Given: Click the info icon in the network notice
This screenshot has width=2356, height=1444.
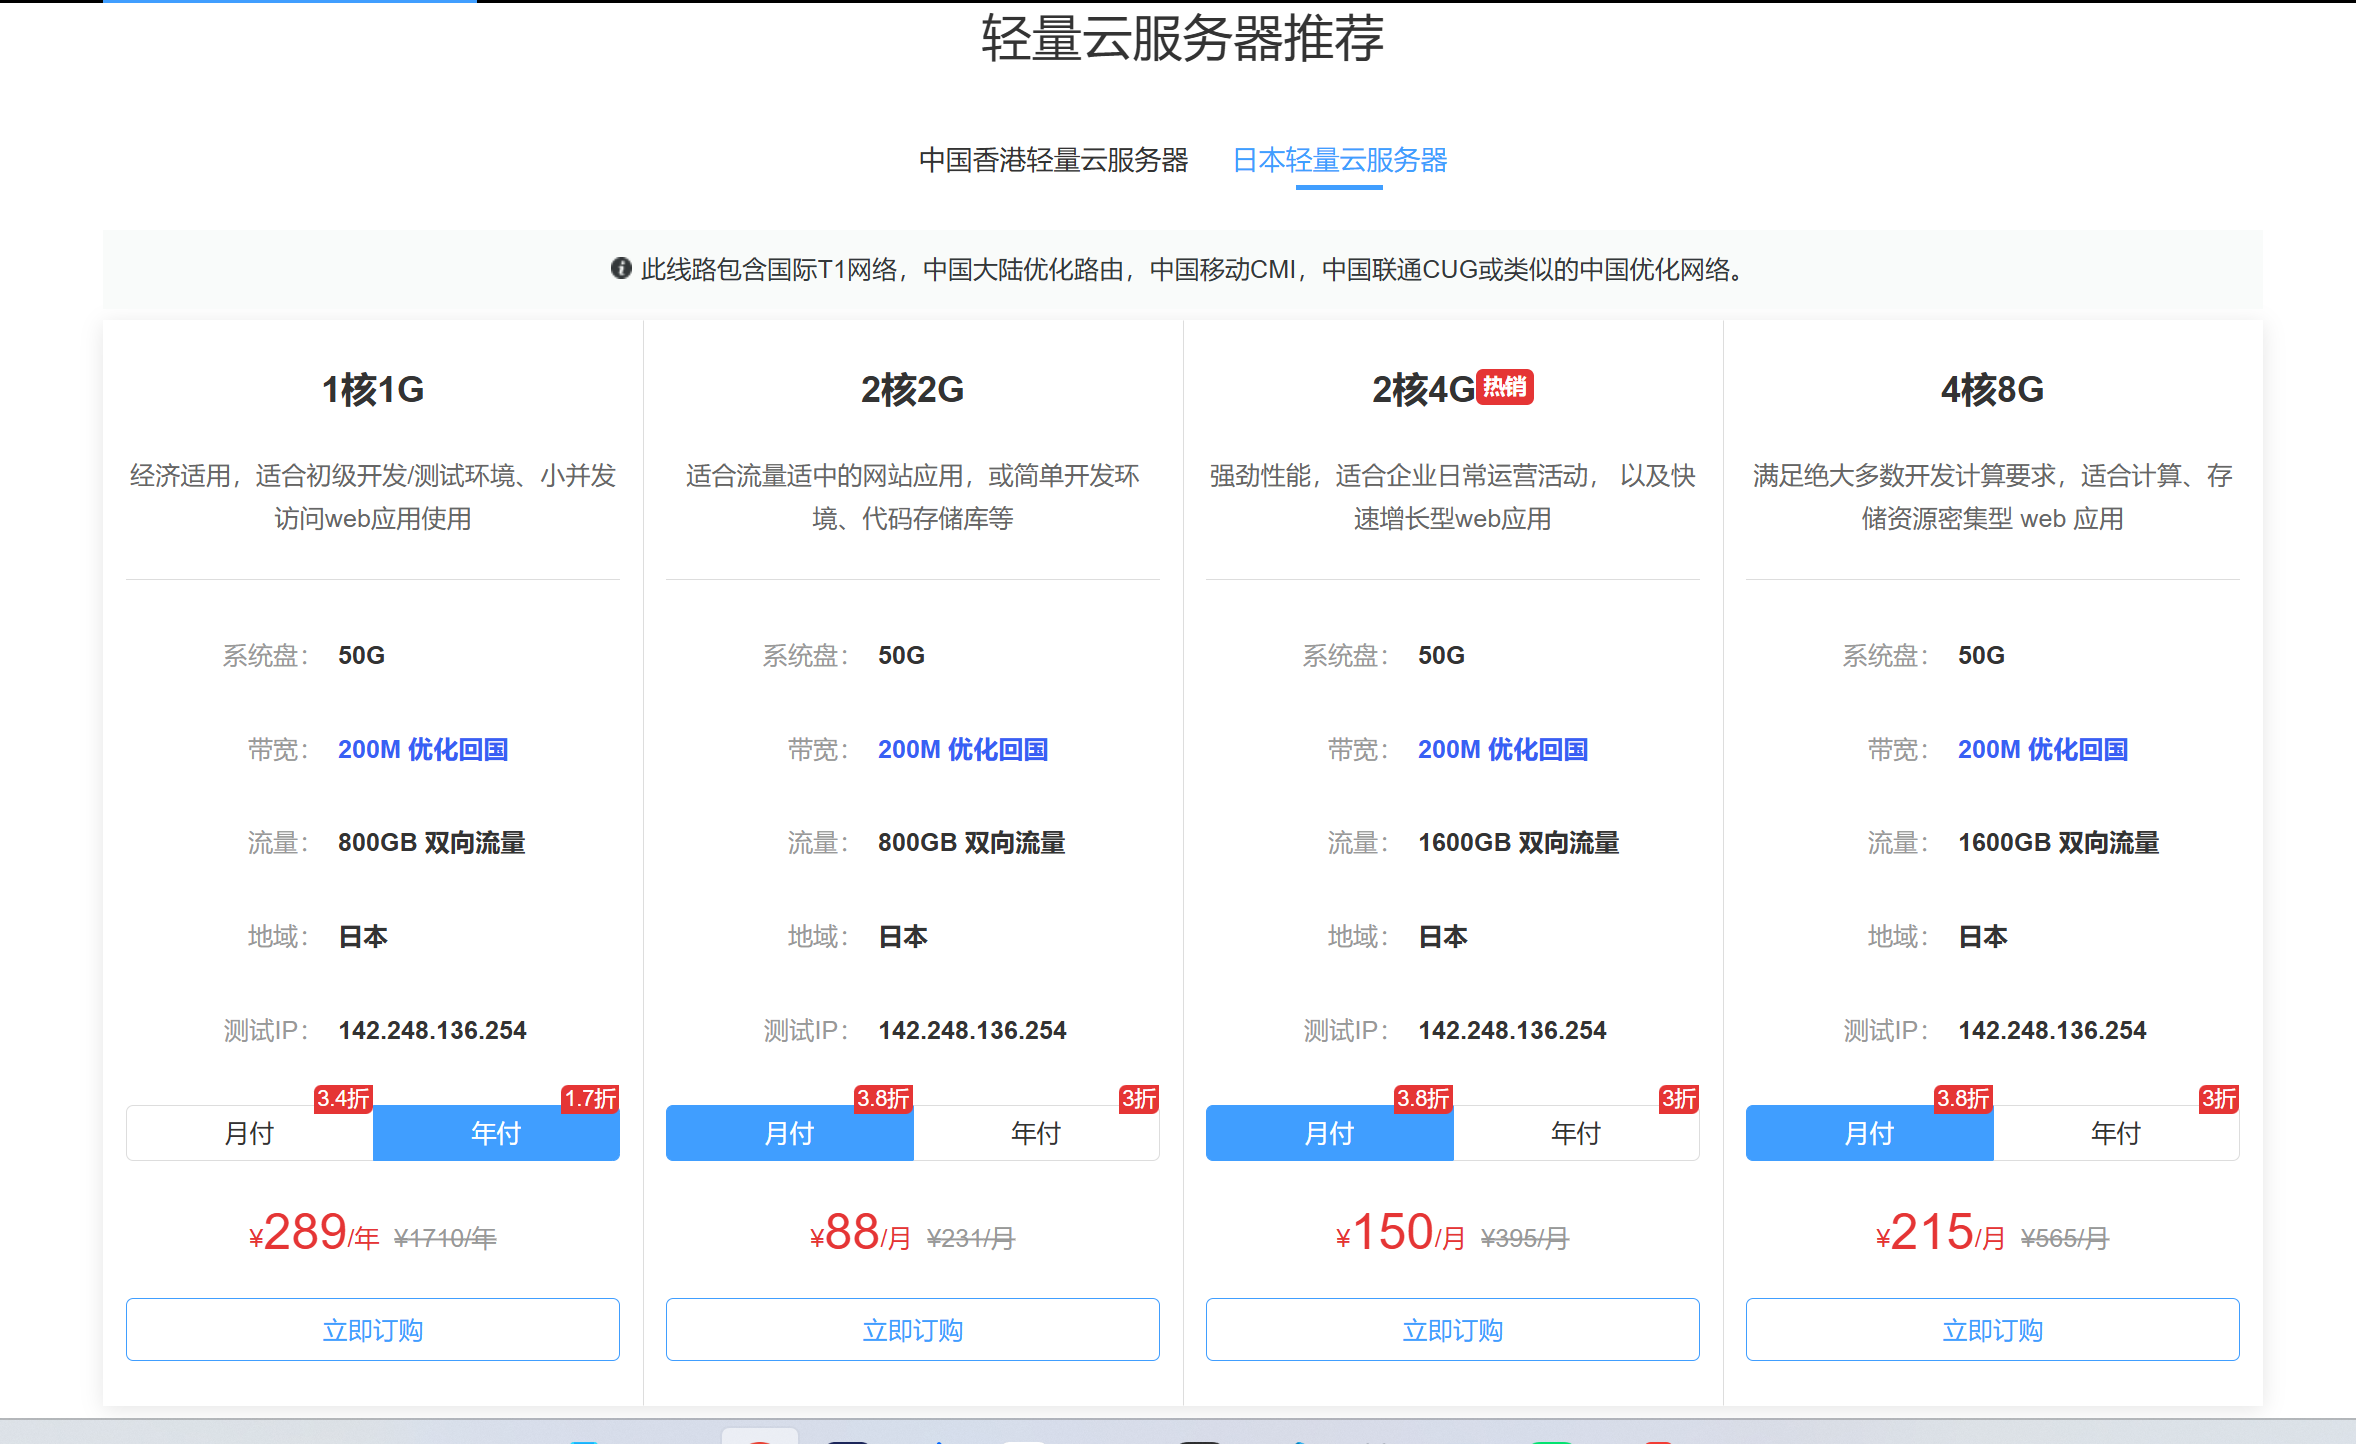Looking at the screenshot, I should 621,268.
